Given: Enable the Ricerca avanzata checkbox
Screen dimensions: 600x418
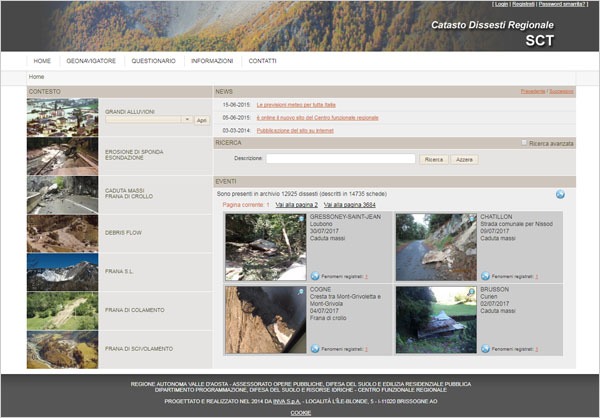Looking at the screenshot, I should [x=524, y=143].
